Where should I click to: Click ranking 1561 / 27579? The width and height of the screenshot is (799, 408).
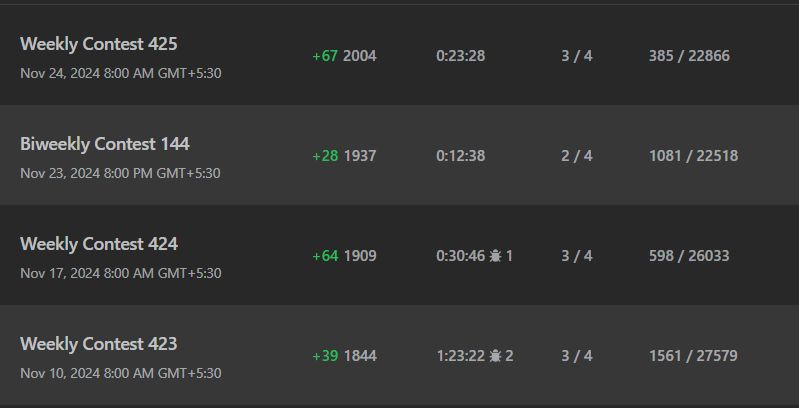(693, 356)
